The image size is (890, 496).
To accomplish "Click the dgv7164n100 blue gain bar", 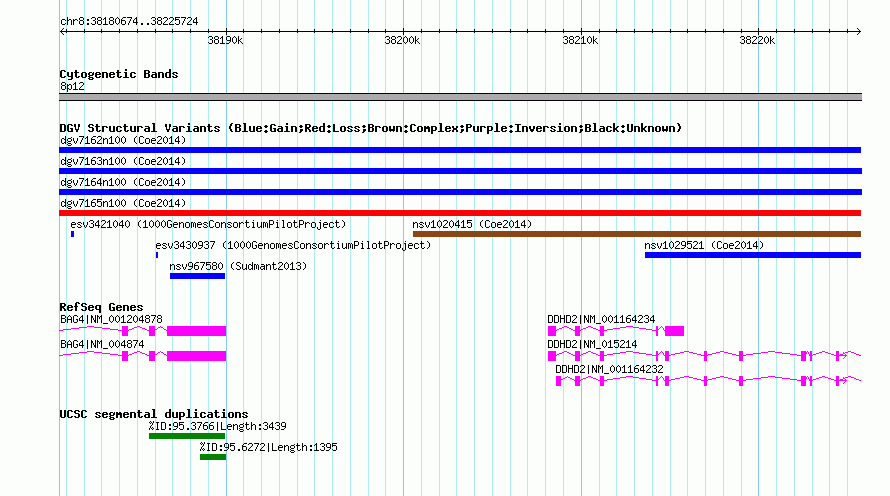I will point(460,192).
